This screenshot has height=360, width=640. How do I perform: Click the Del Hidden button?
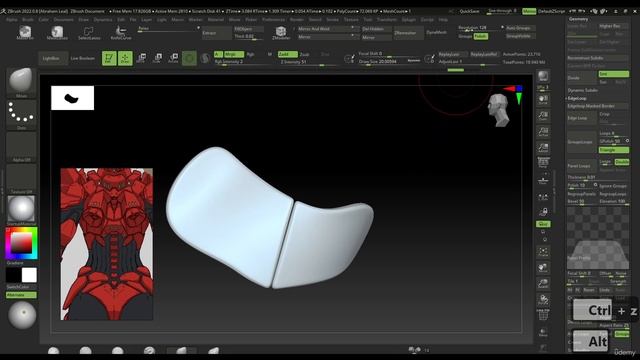[376, 29]
